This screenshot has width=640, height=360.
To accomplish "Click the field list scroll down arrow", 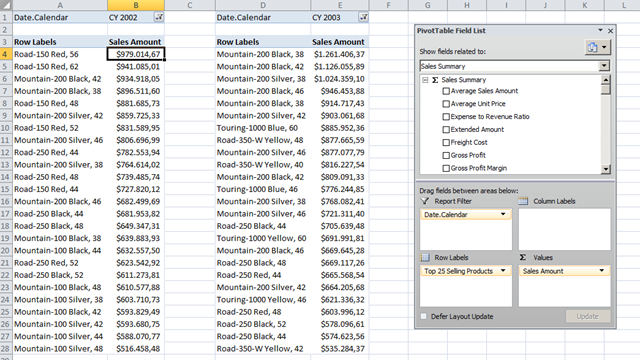I will (x=606, y=169).
